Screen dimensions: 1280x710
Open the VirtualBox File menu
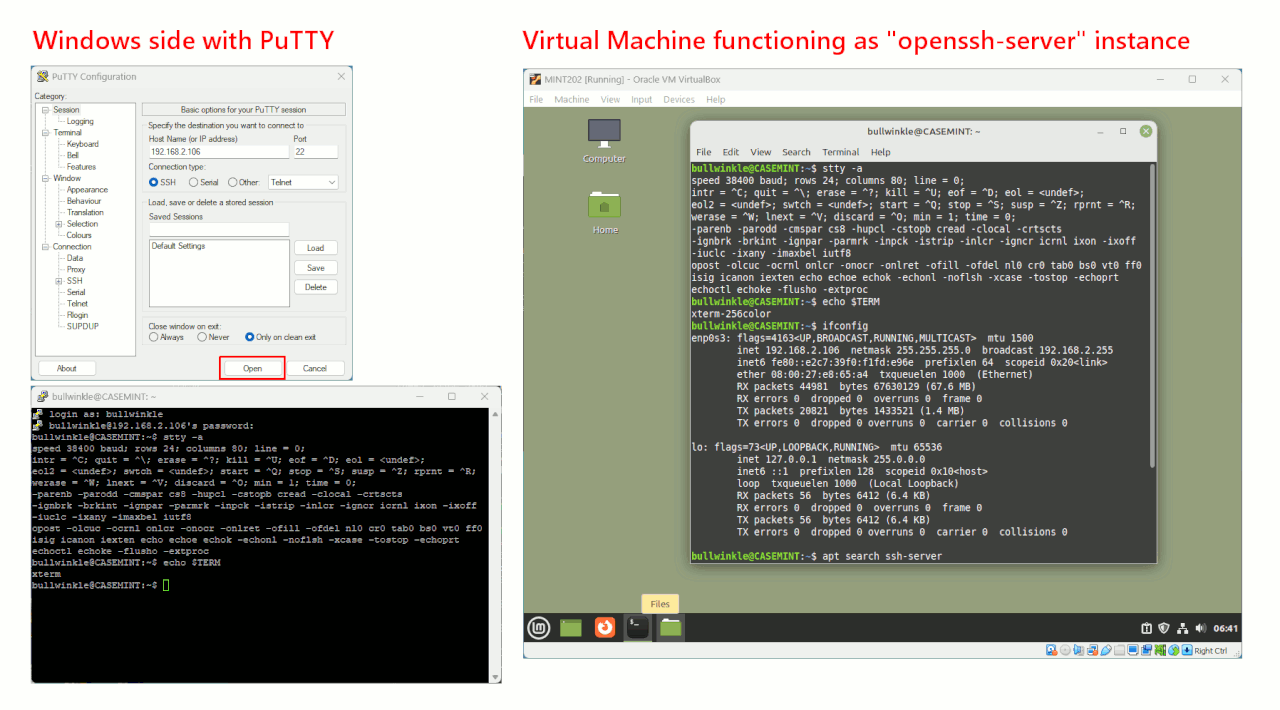tap(536, 99)
